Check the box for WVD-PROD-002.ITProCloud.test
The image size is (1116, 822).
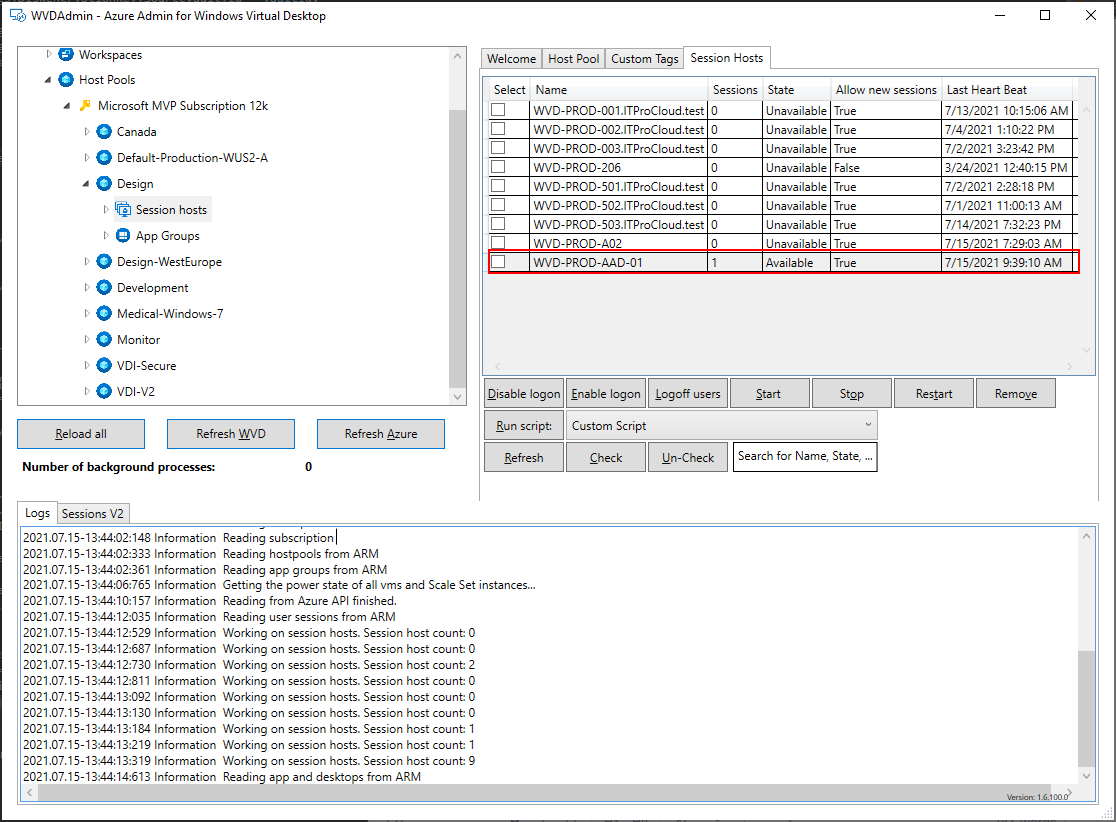tap(498, 129)
